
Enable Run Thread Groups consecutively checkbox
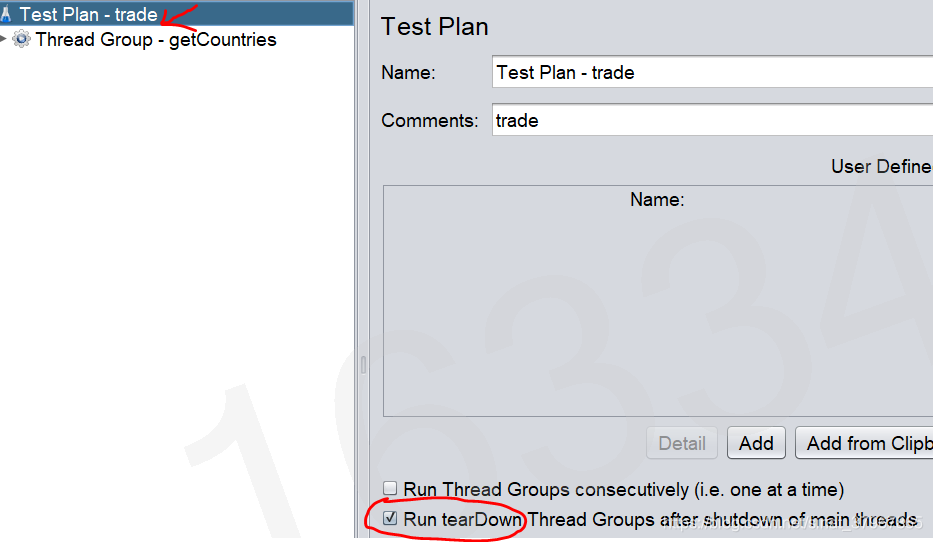point(390,488)
